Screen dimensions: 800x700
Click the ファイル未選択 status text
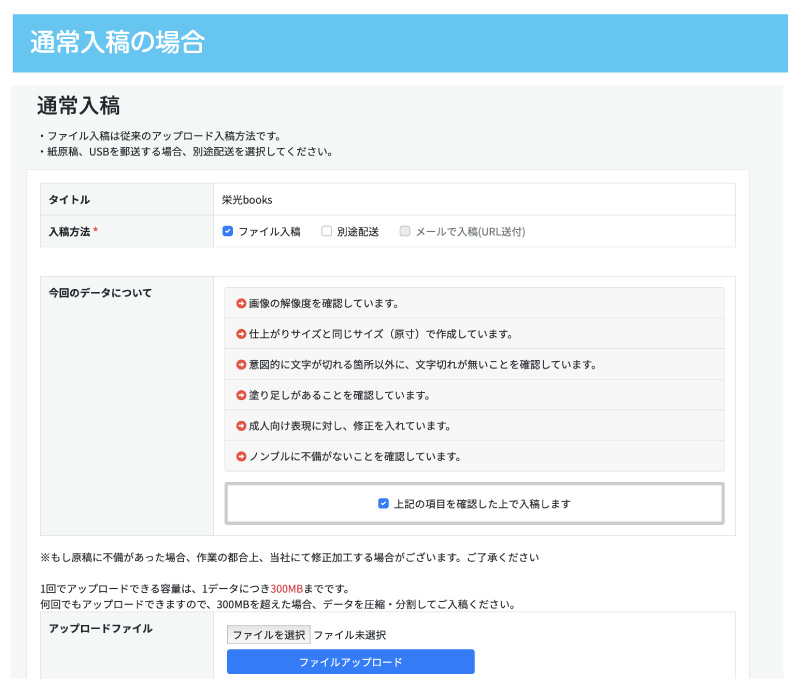pos(349,635)
